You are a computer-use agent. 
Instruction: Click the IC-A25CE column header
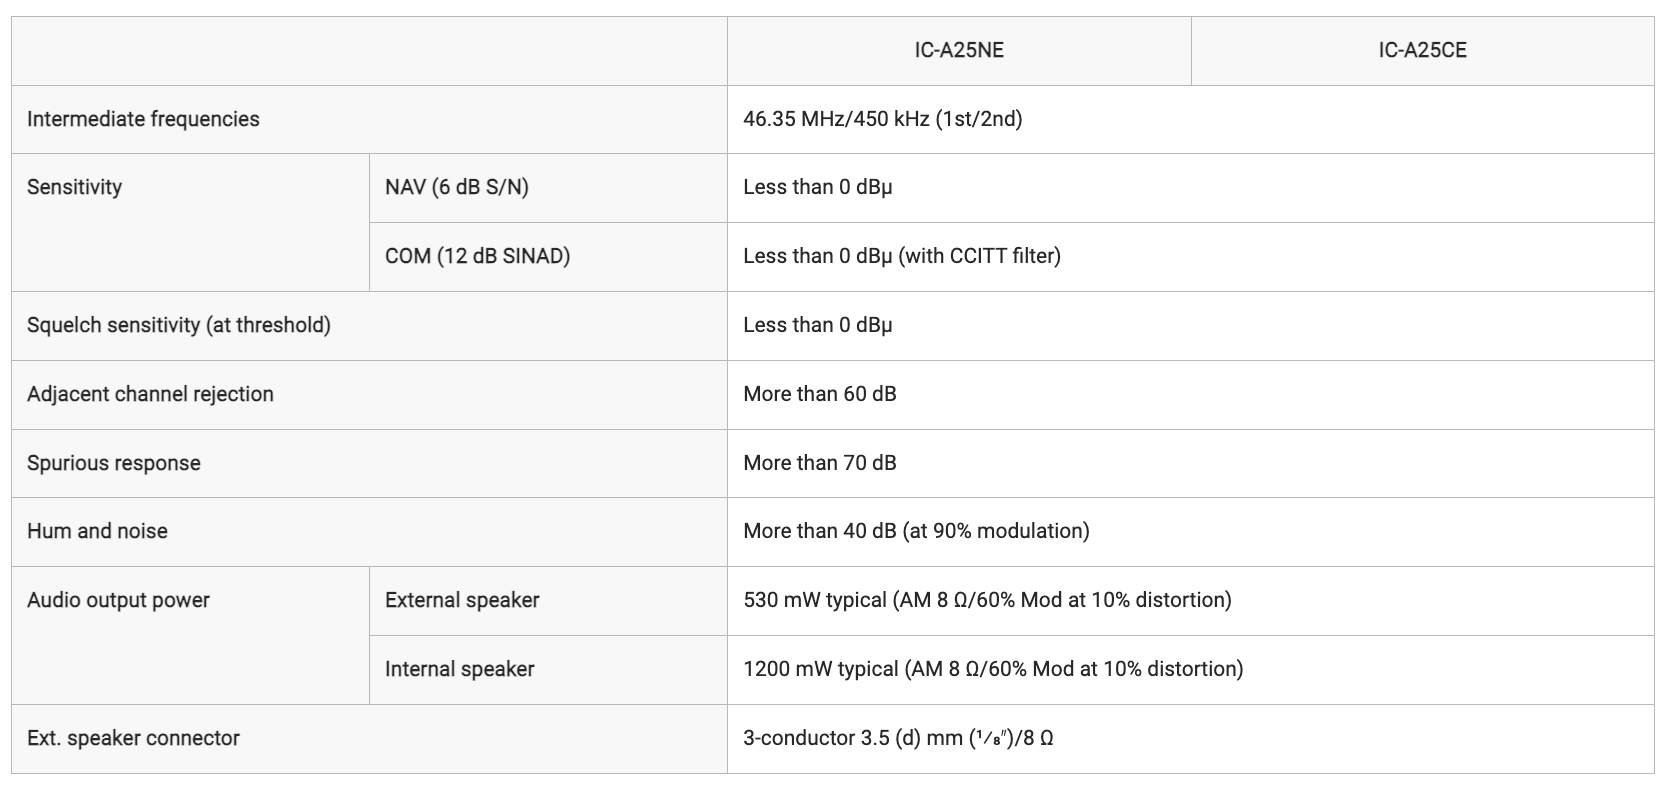1422,50
